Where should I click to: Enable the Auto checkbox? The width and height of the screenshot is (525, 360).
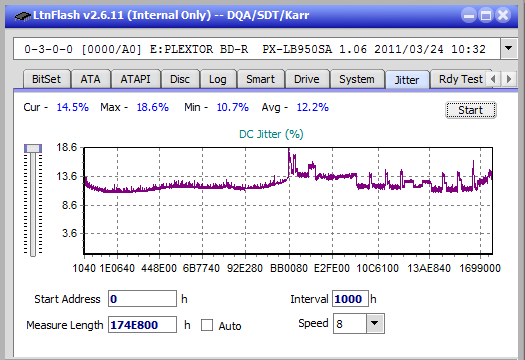207,325
